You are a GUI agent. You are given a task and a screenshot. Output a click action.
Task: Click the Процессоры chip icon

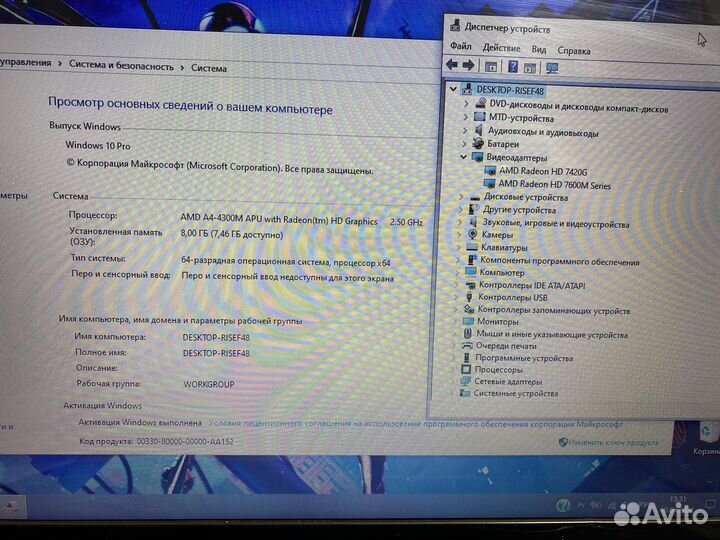[x=466, y=369]
